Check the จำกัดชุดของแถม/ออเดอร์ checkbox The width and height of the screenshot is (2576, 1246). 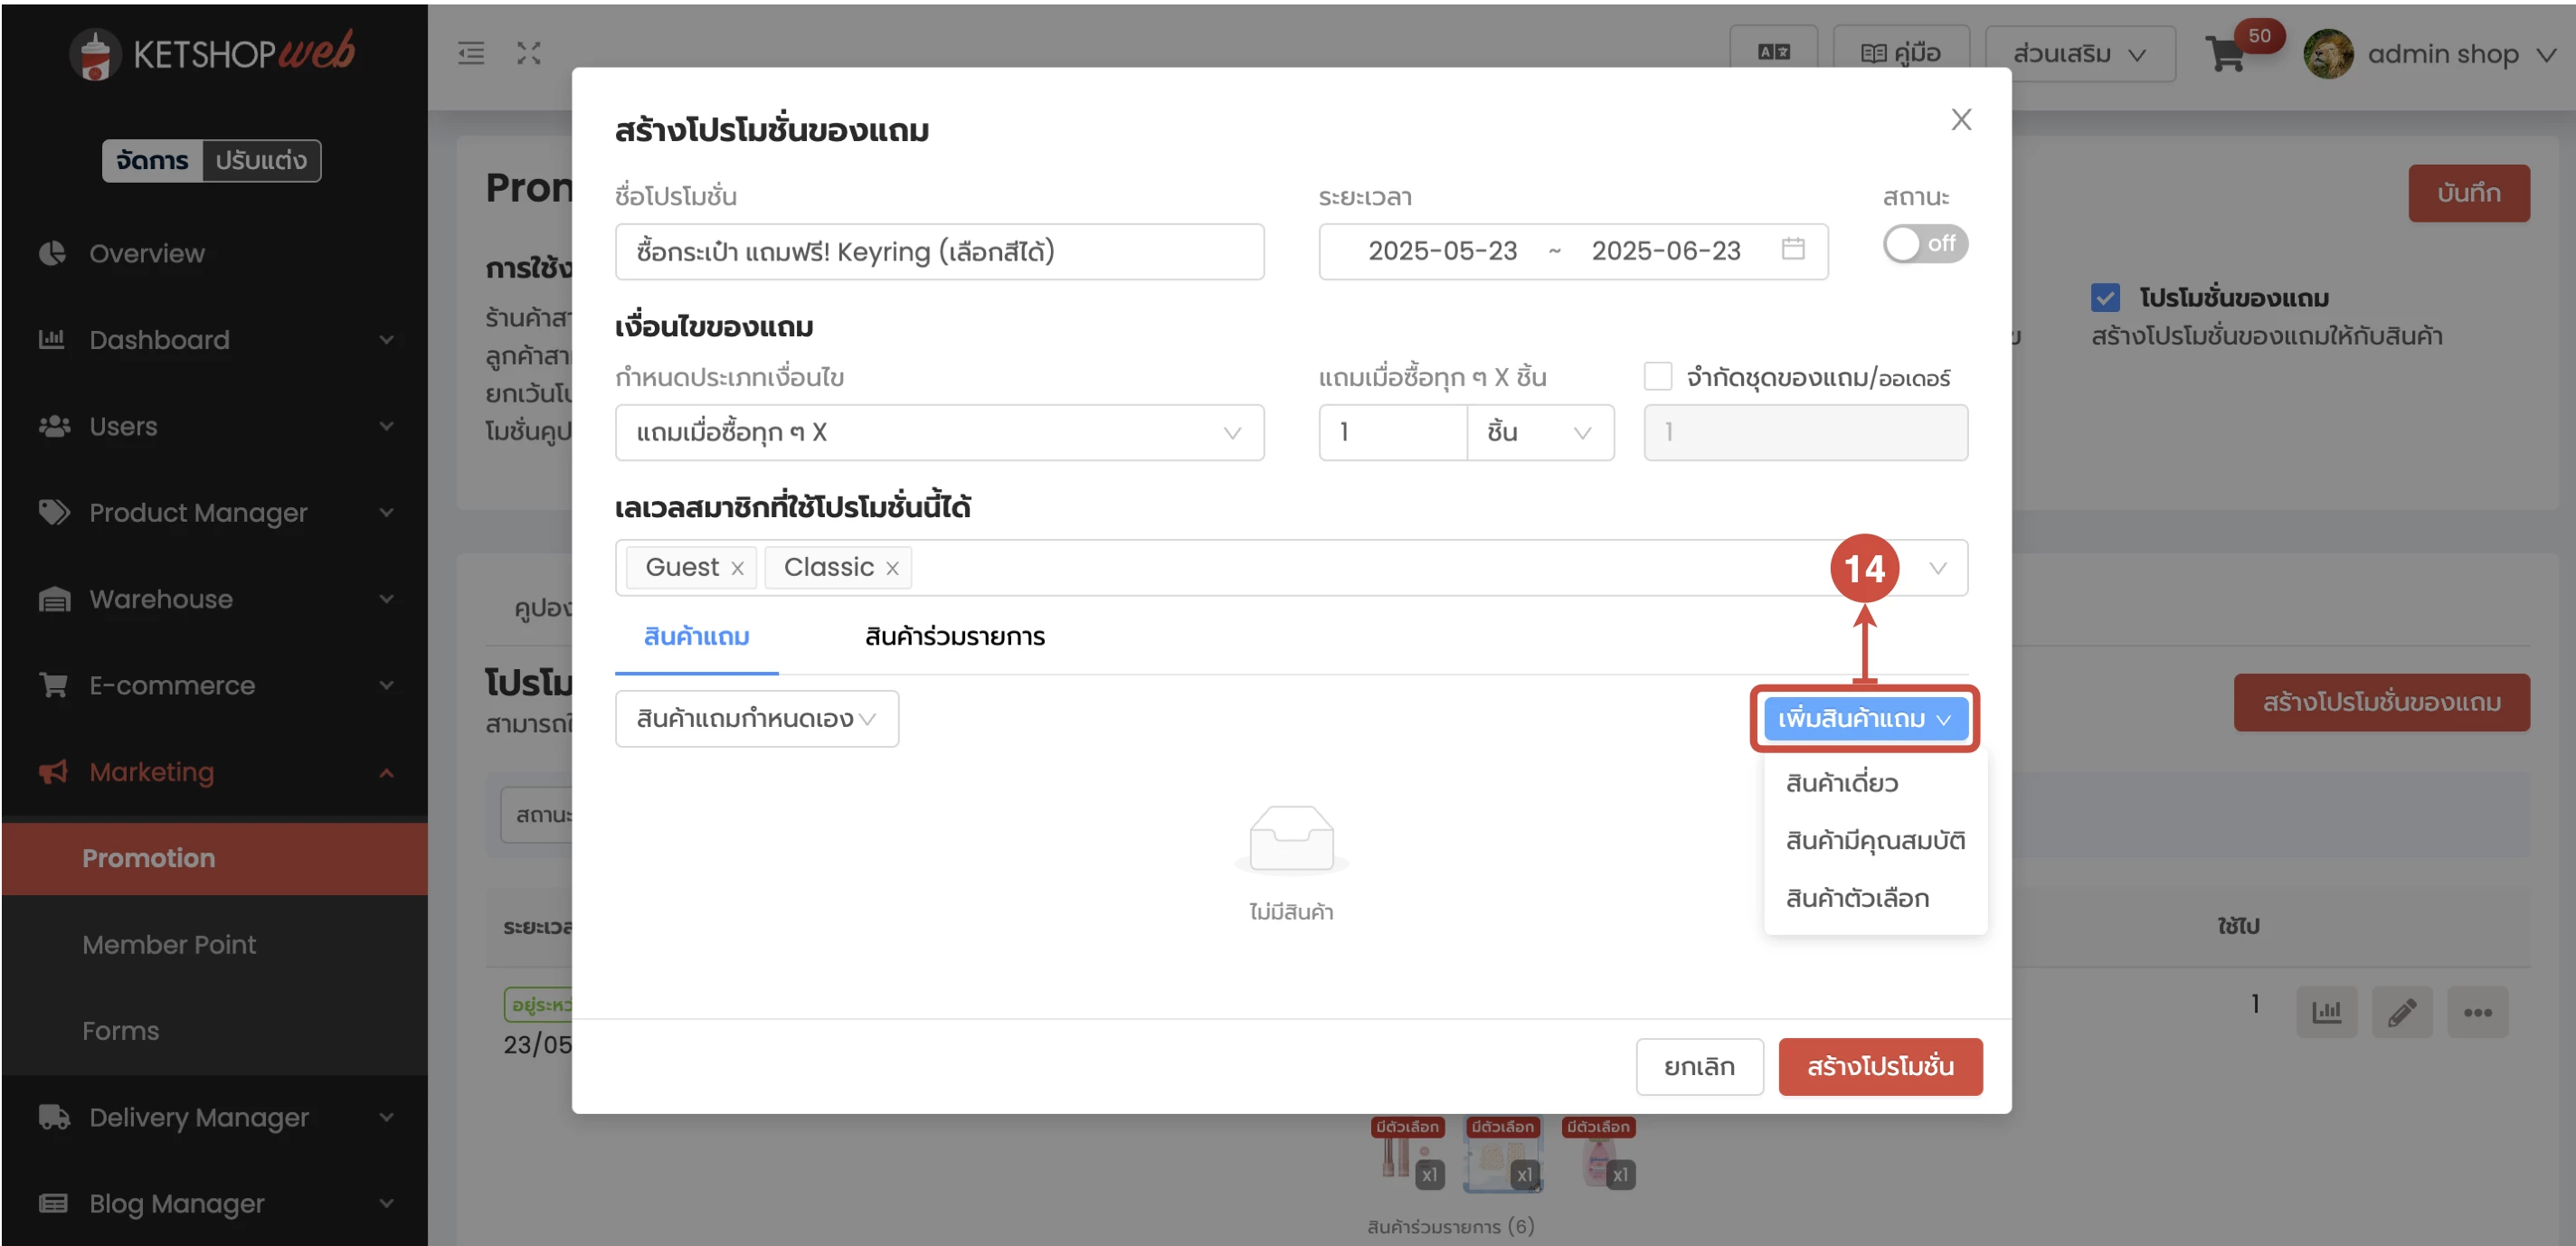pyautogui.click(x=1657, y=375)
